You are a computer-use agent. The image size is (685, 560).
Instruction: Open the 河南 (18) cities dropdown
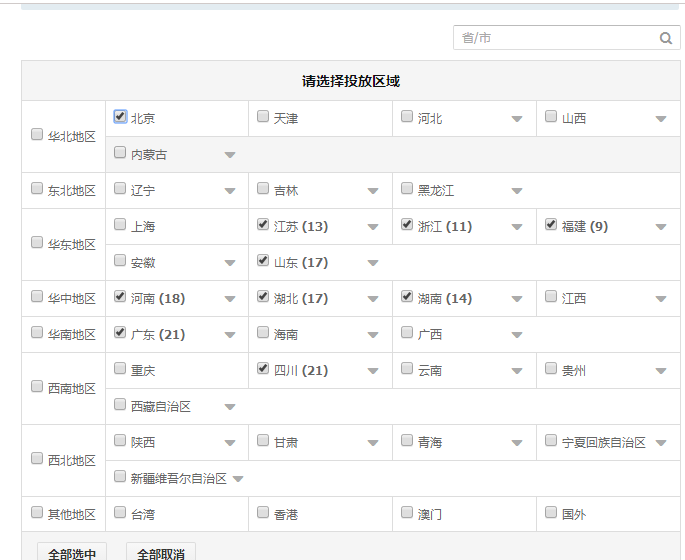click(230, 299)
